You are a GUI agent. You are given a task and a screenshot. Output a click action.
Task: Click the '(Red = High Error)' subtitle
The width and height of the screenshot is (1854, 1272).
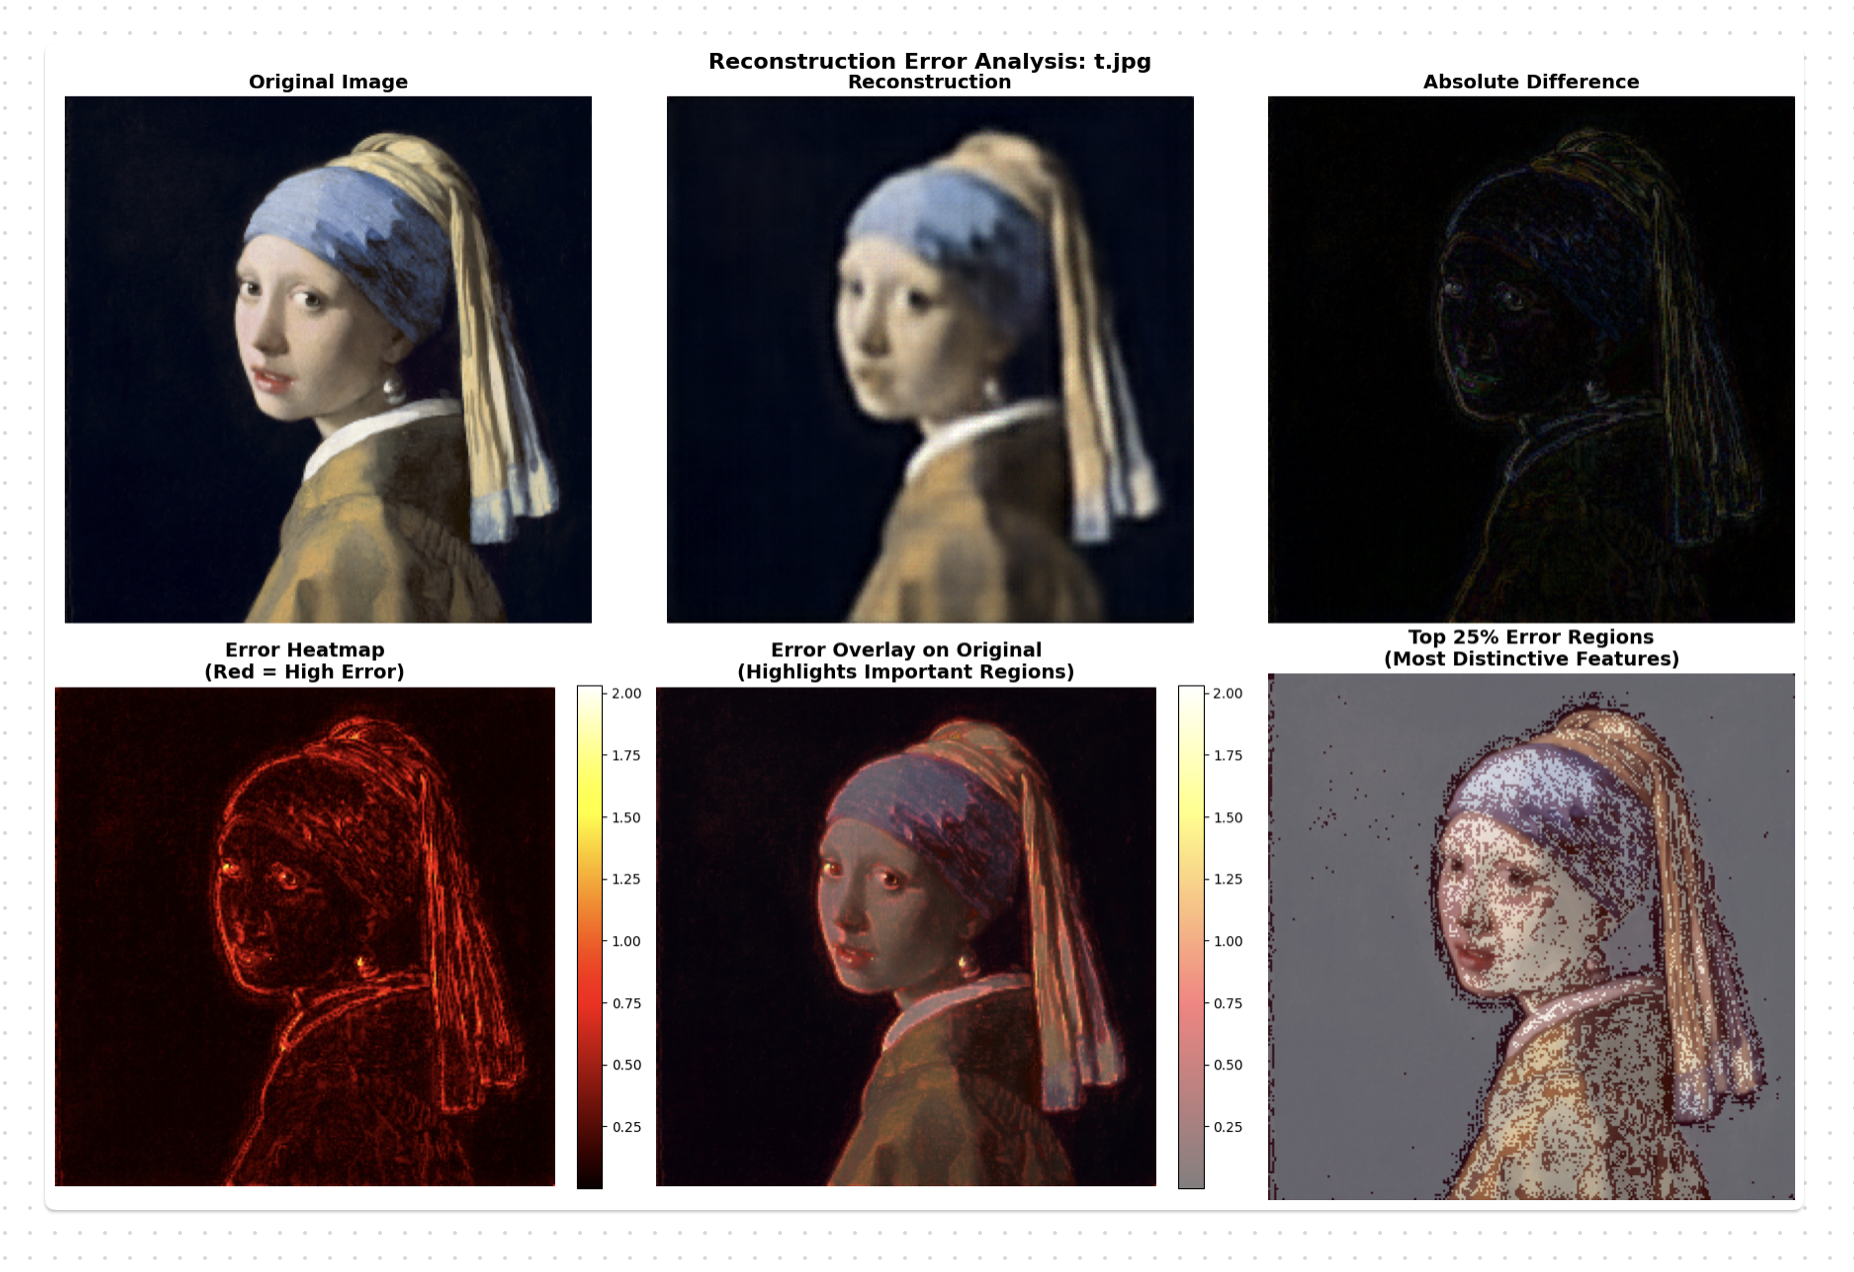(x=305, y=672)
